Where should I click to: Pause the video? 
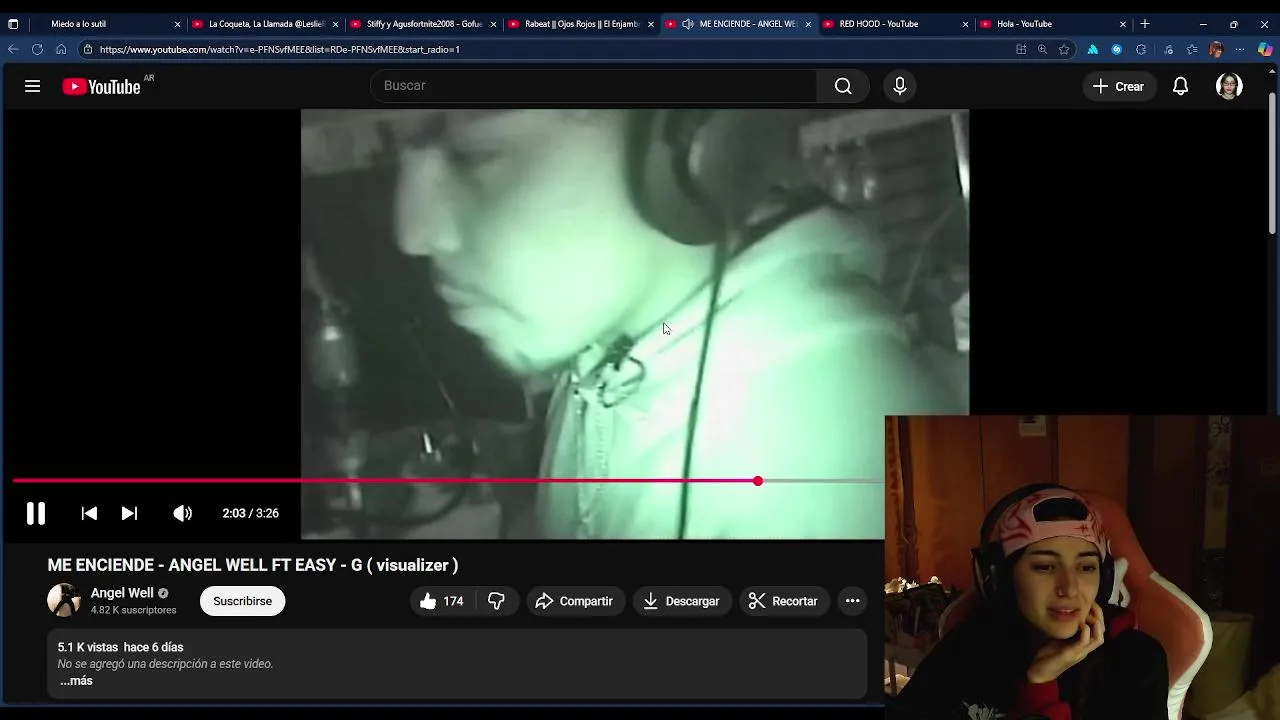click(36, 513)
